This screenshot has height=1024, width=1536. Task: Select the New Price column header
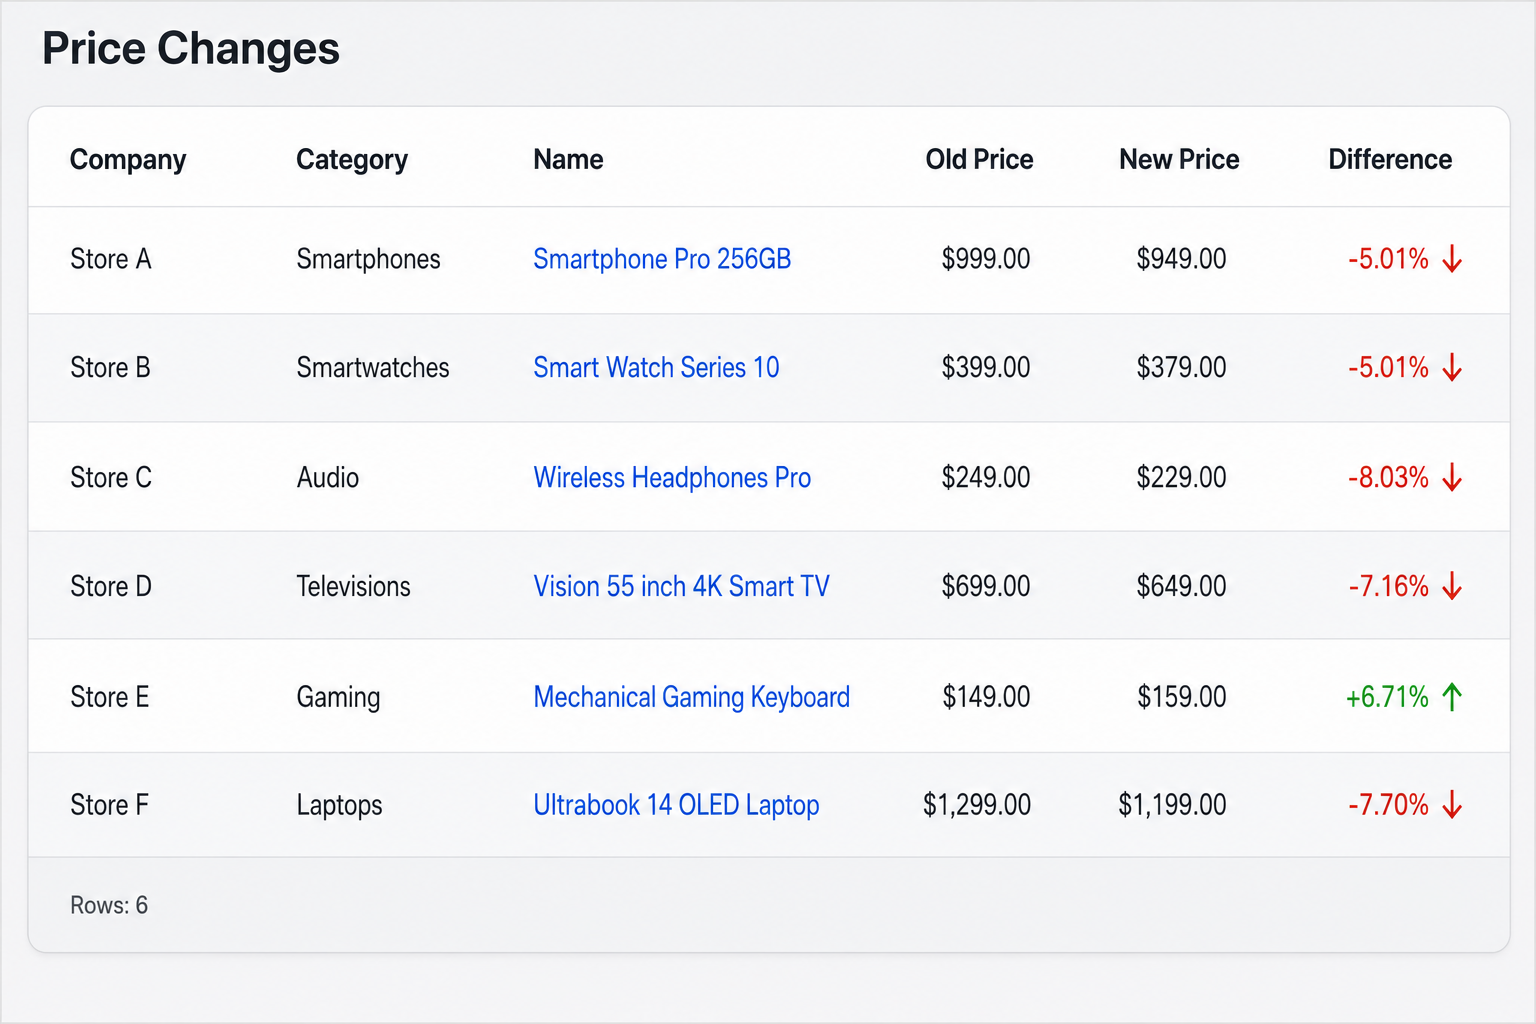pos(1179,159)
